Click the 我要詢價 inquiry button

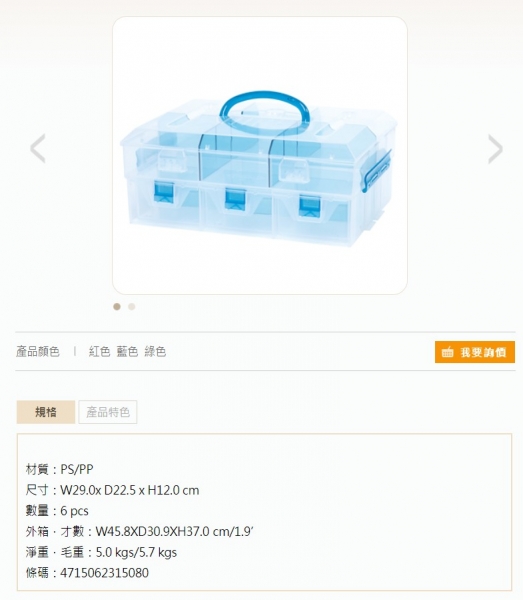[x=475, y=352]
